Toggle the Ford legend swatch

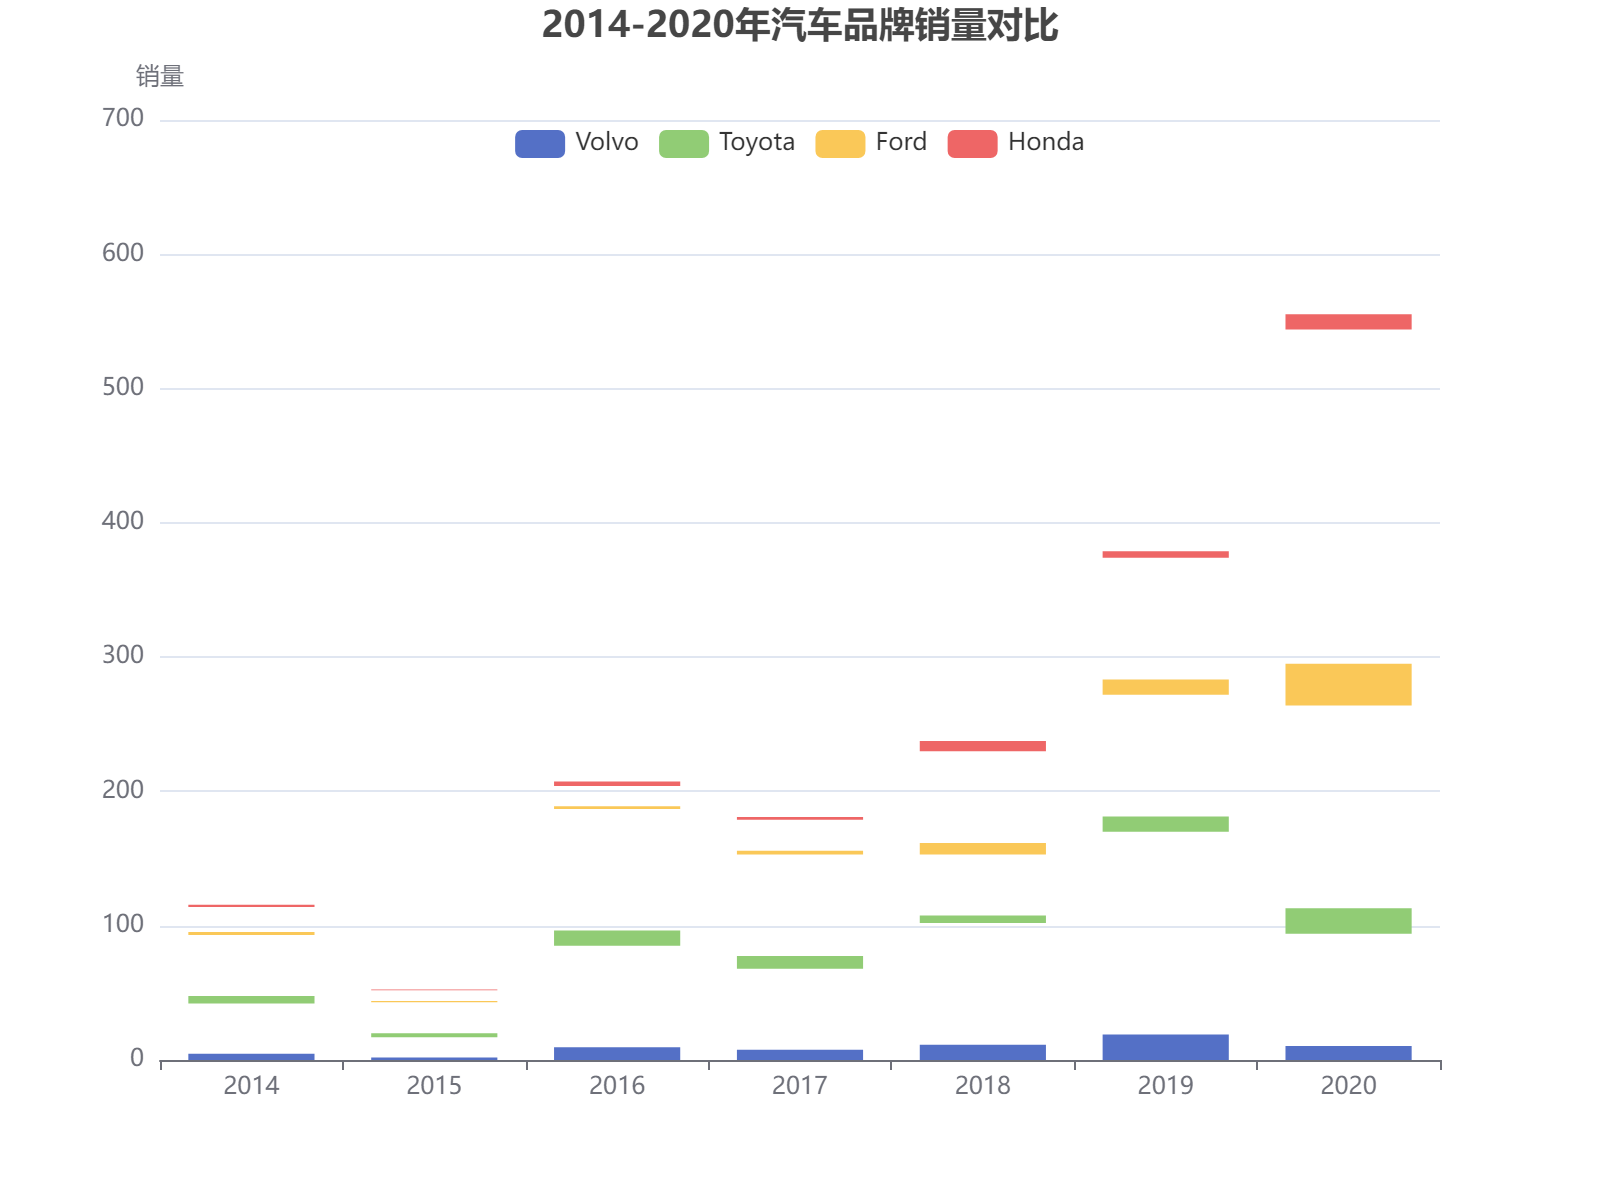click(x=840, y=144)
